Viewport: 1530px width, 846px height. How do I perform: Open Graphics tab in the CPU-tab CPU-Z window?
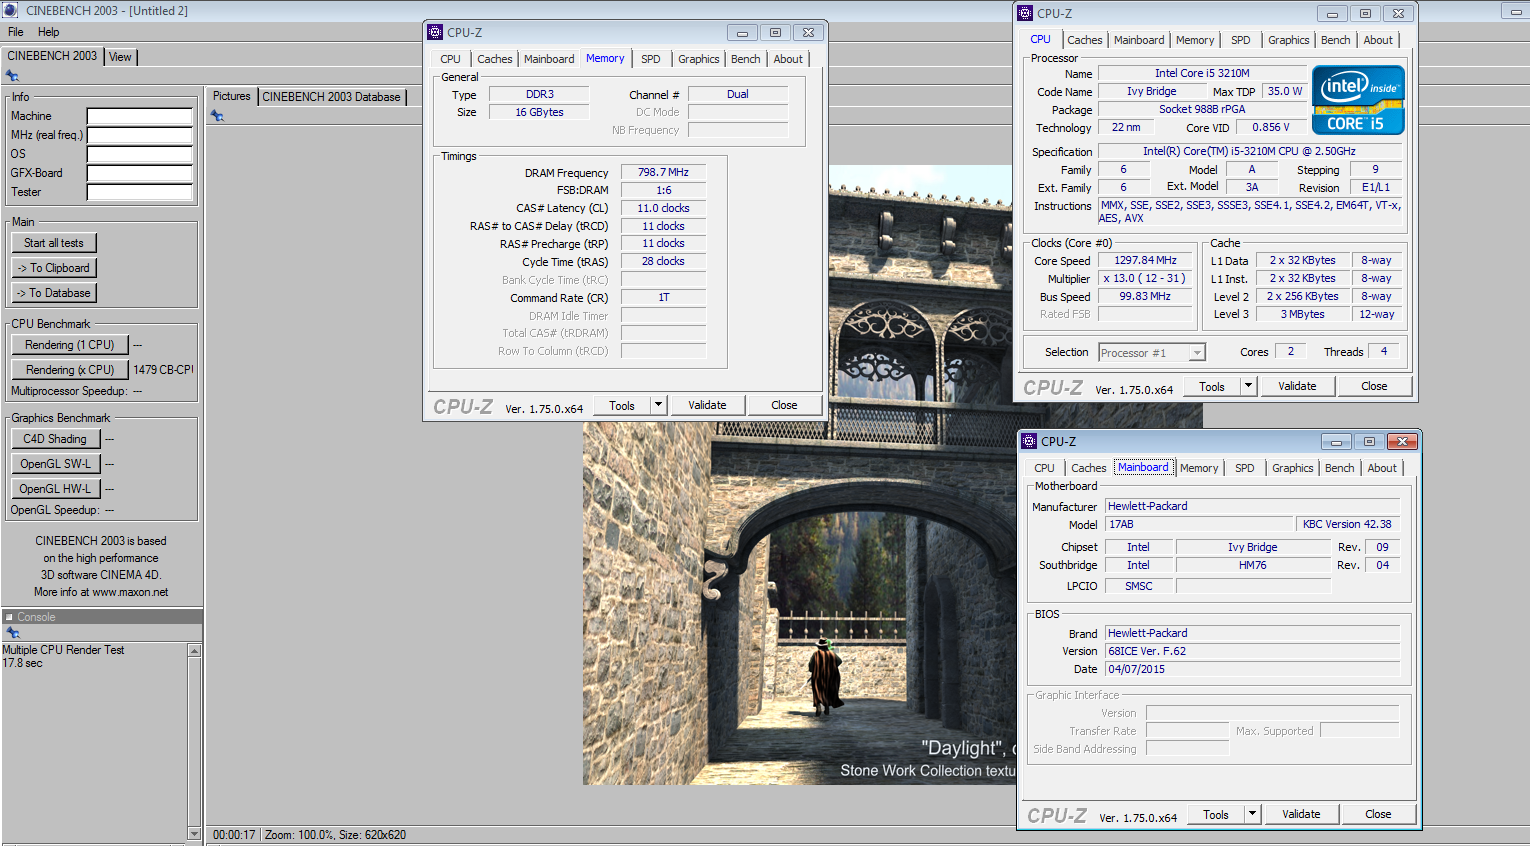coord(1289,40)
